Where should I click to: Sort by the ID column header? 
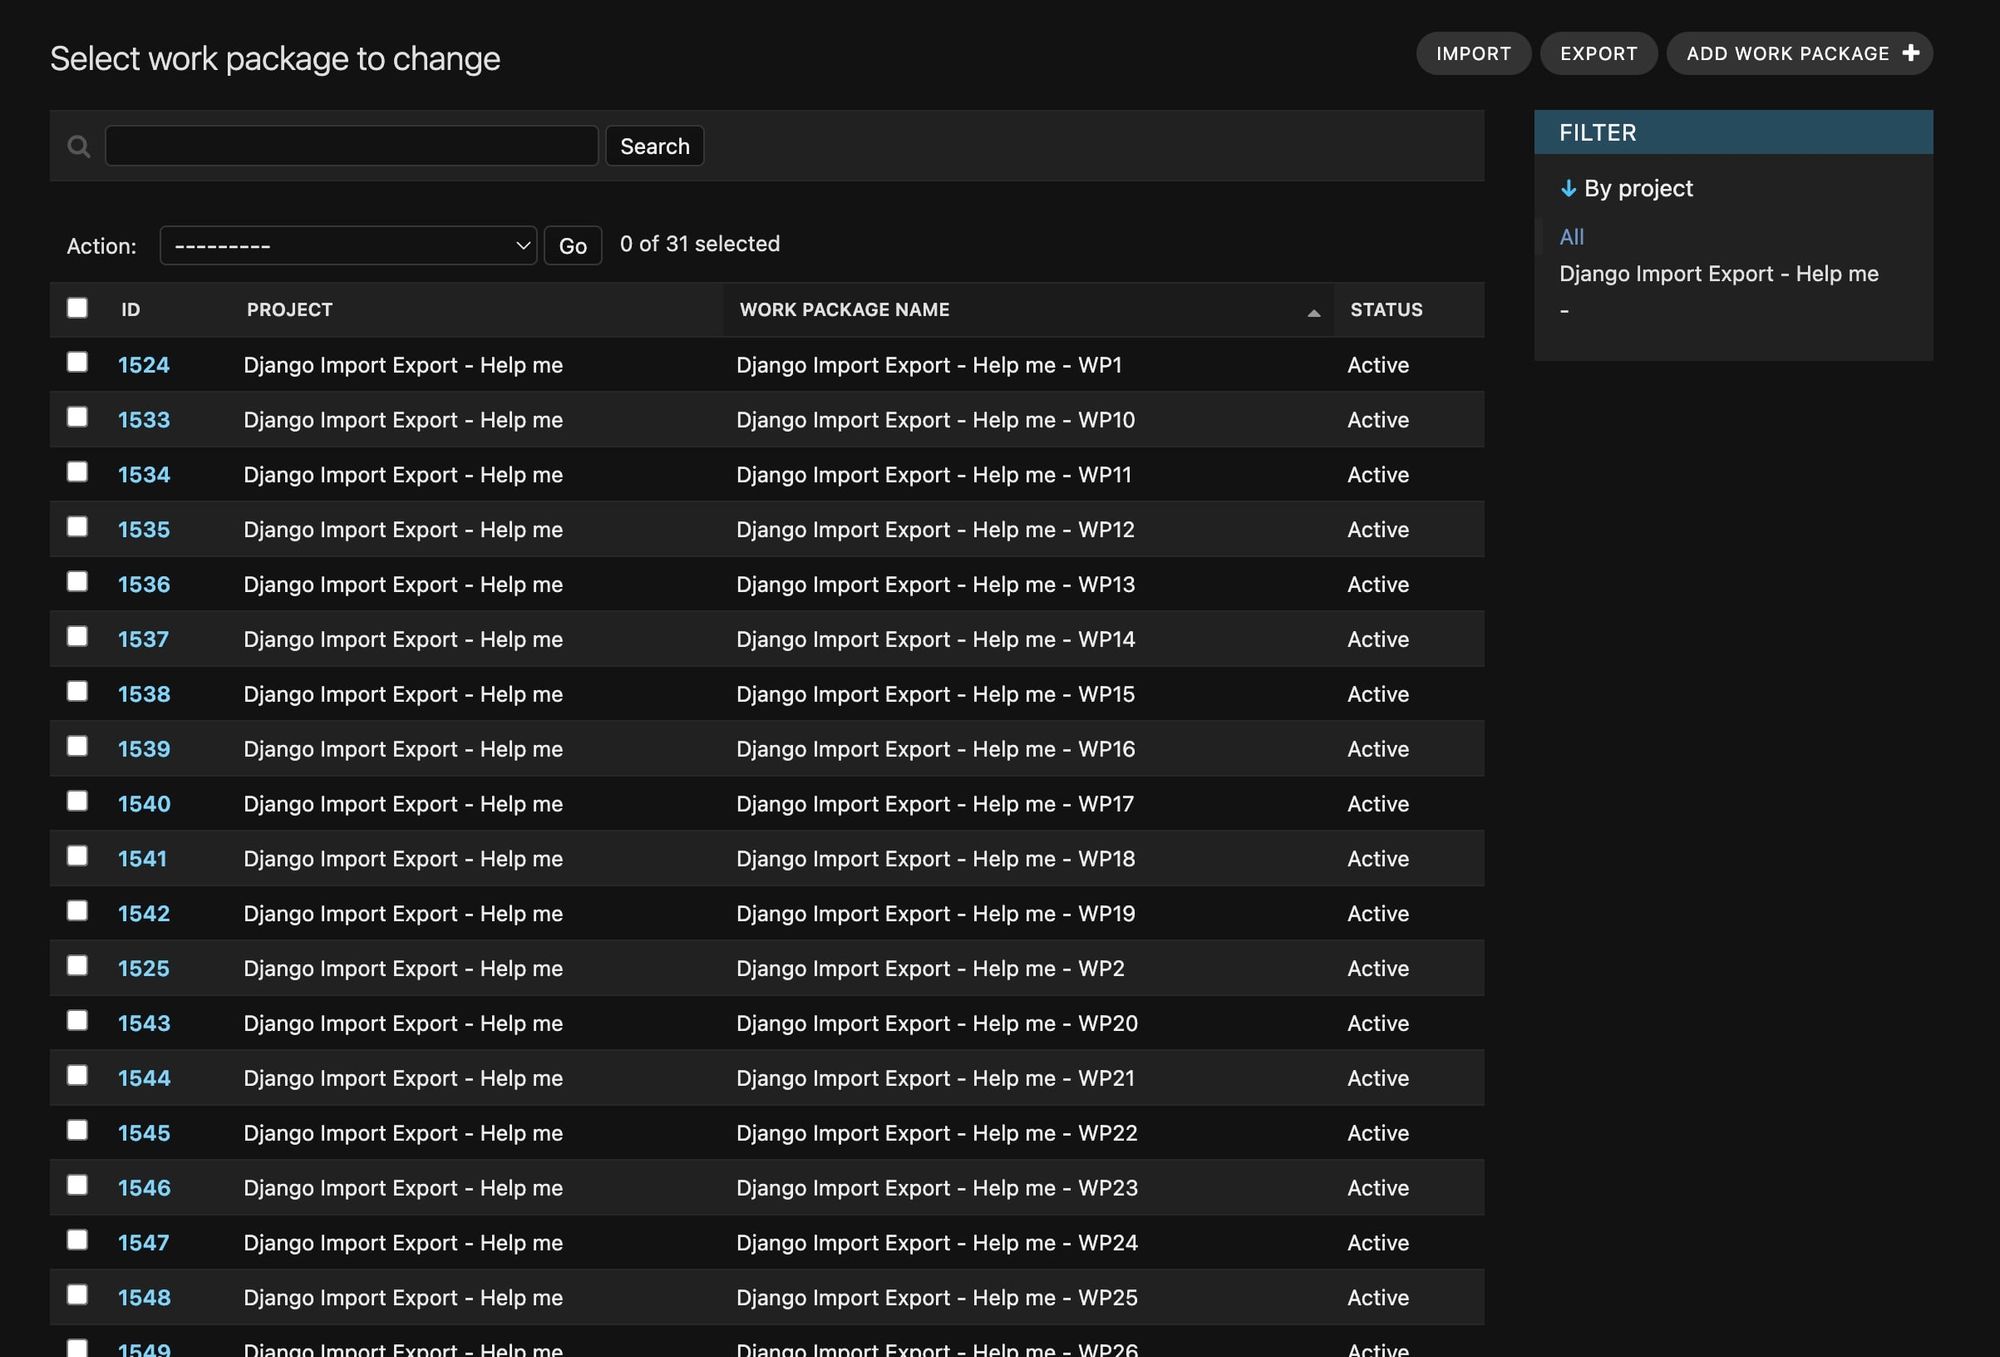[131, 310]
